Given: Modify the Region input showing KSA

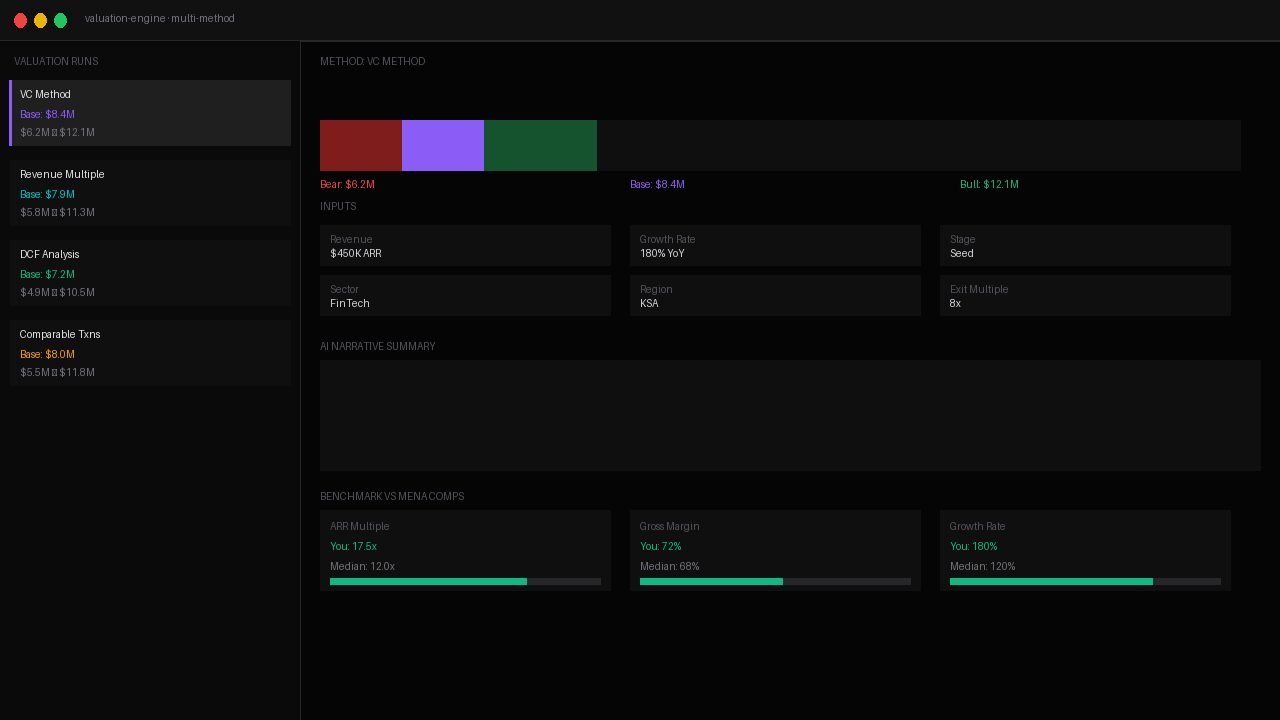Looking at the screenshot, I should pyautogui.click(x=775, y=296).
